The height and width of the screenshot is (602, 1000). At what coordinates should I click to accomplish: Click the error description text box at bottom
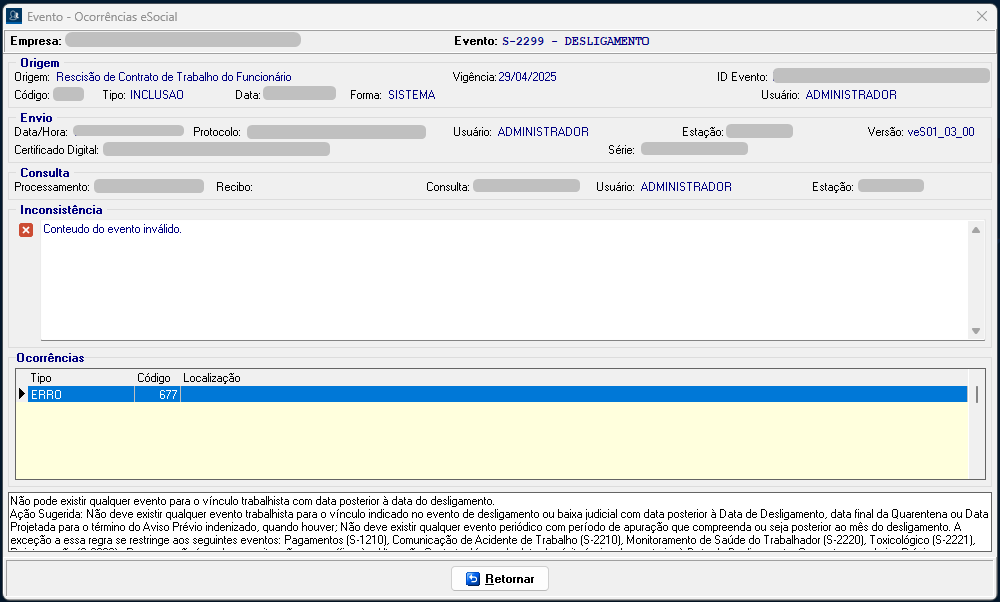[498, 521]
